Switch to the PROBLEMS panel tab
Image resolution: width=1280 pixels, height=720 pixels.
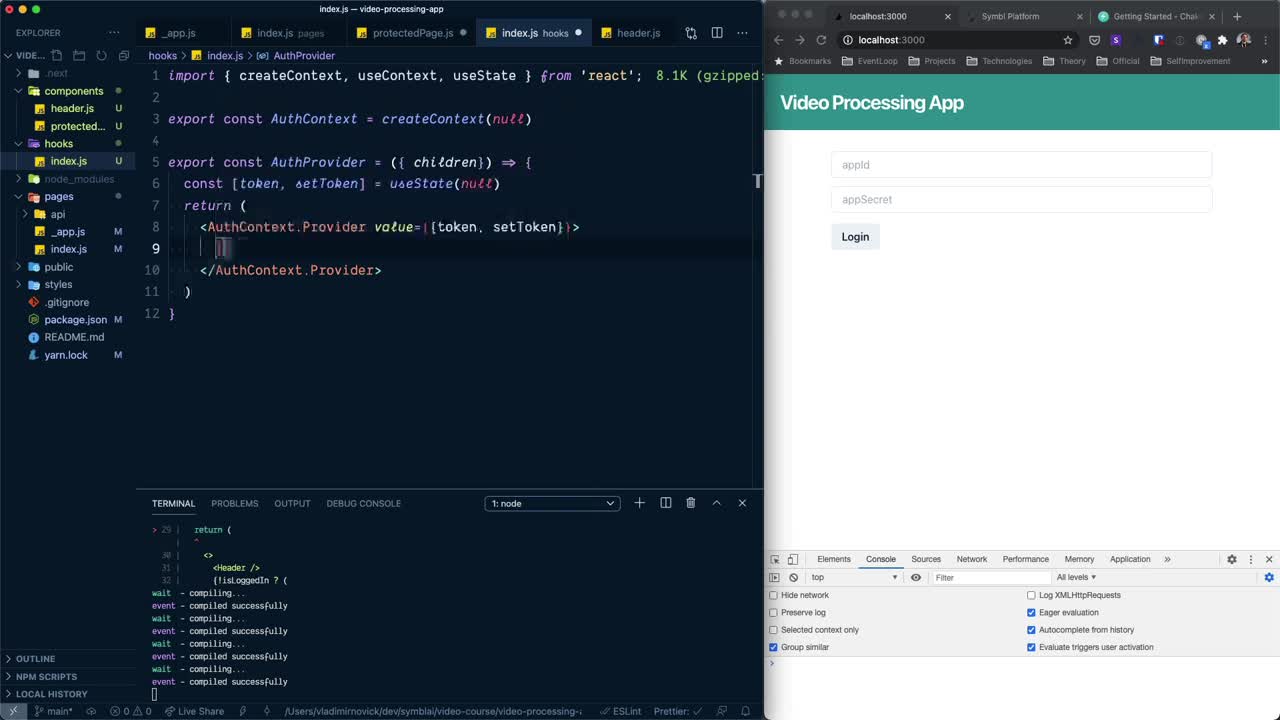[234, 503]
